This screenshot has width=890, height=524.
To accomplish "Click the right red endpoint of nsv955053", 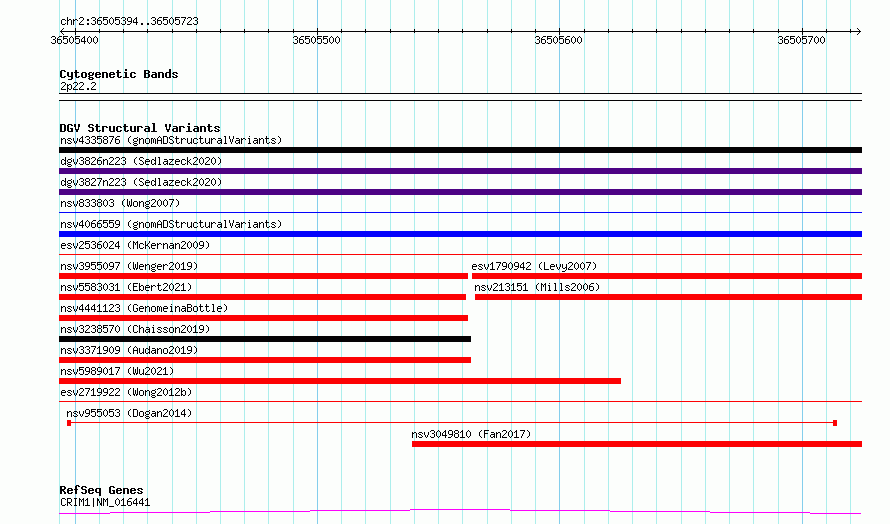I will 835,423.
